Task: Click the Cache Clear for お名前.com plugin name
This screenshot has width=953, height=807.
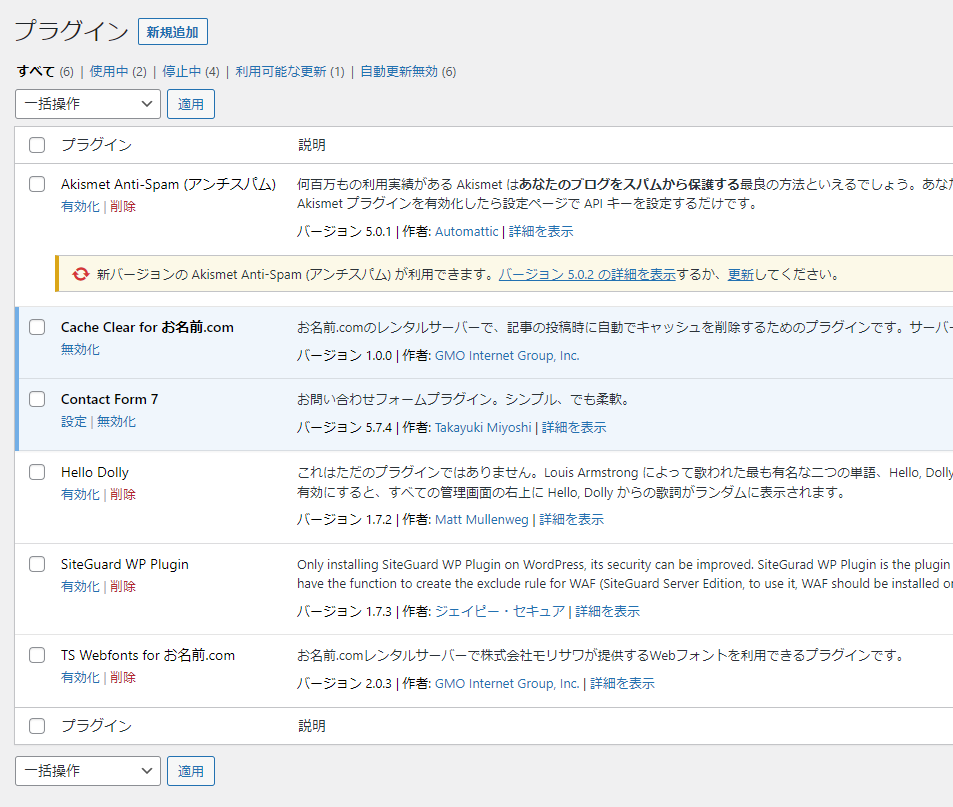Action: pos(147,327)
